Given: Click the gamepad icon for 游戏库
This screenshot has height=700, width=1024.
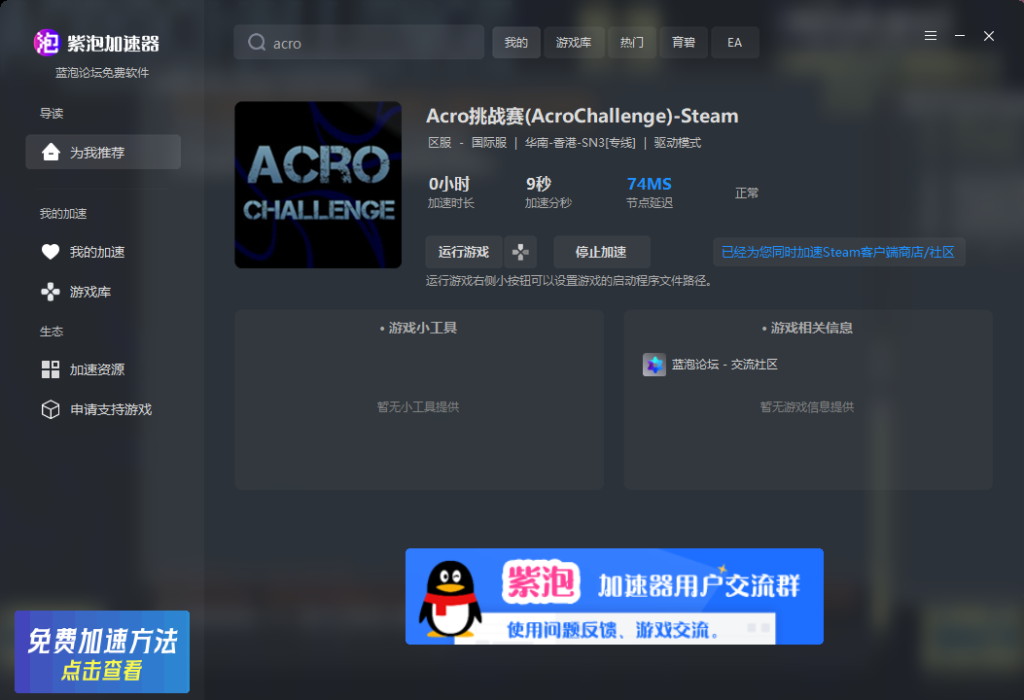Looking at the screenshot, I should 50,291.
